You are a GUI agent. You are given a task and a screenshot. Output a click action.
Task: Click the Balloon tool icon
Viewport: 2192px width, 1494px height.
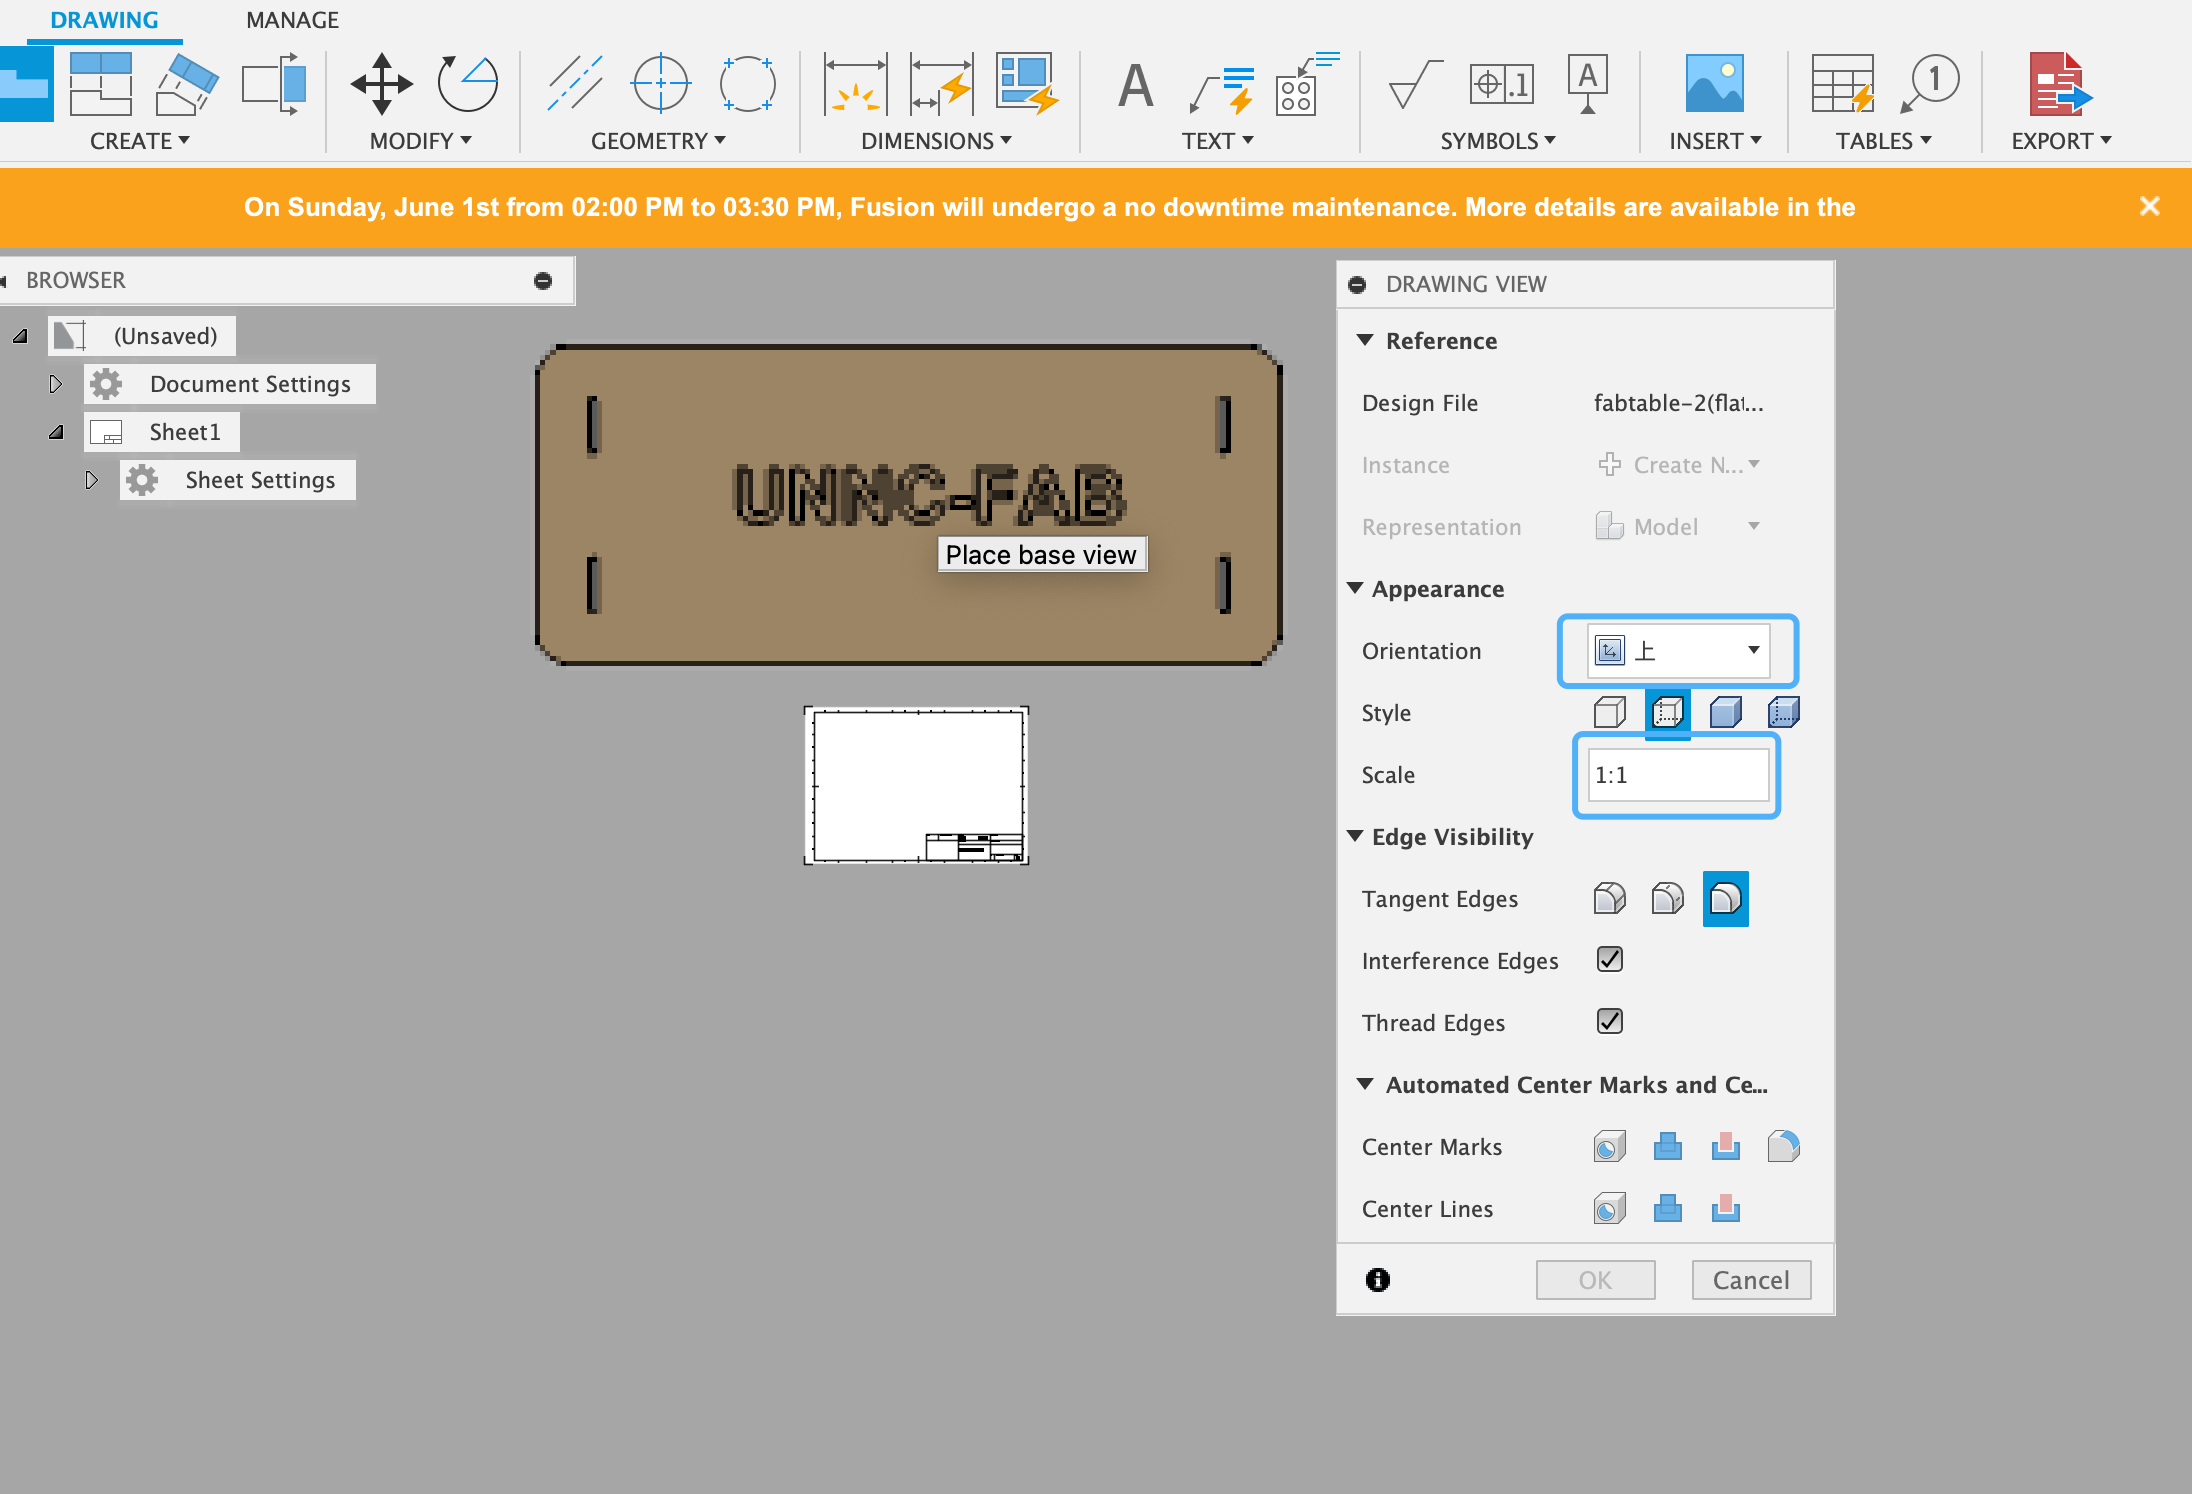click(1929, 84)
